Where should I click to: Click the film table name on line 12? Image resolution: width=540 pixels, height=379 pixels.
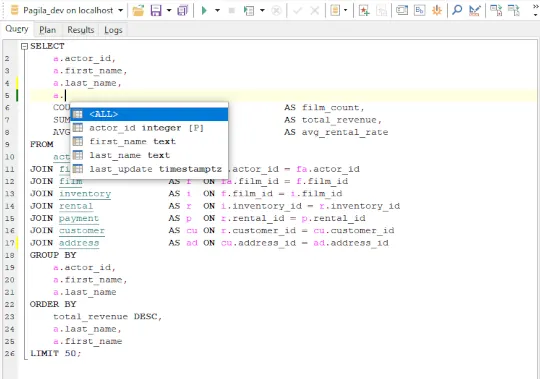click(71, 181)
